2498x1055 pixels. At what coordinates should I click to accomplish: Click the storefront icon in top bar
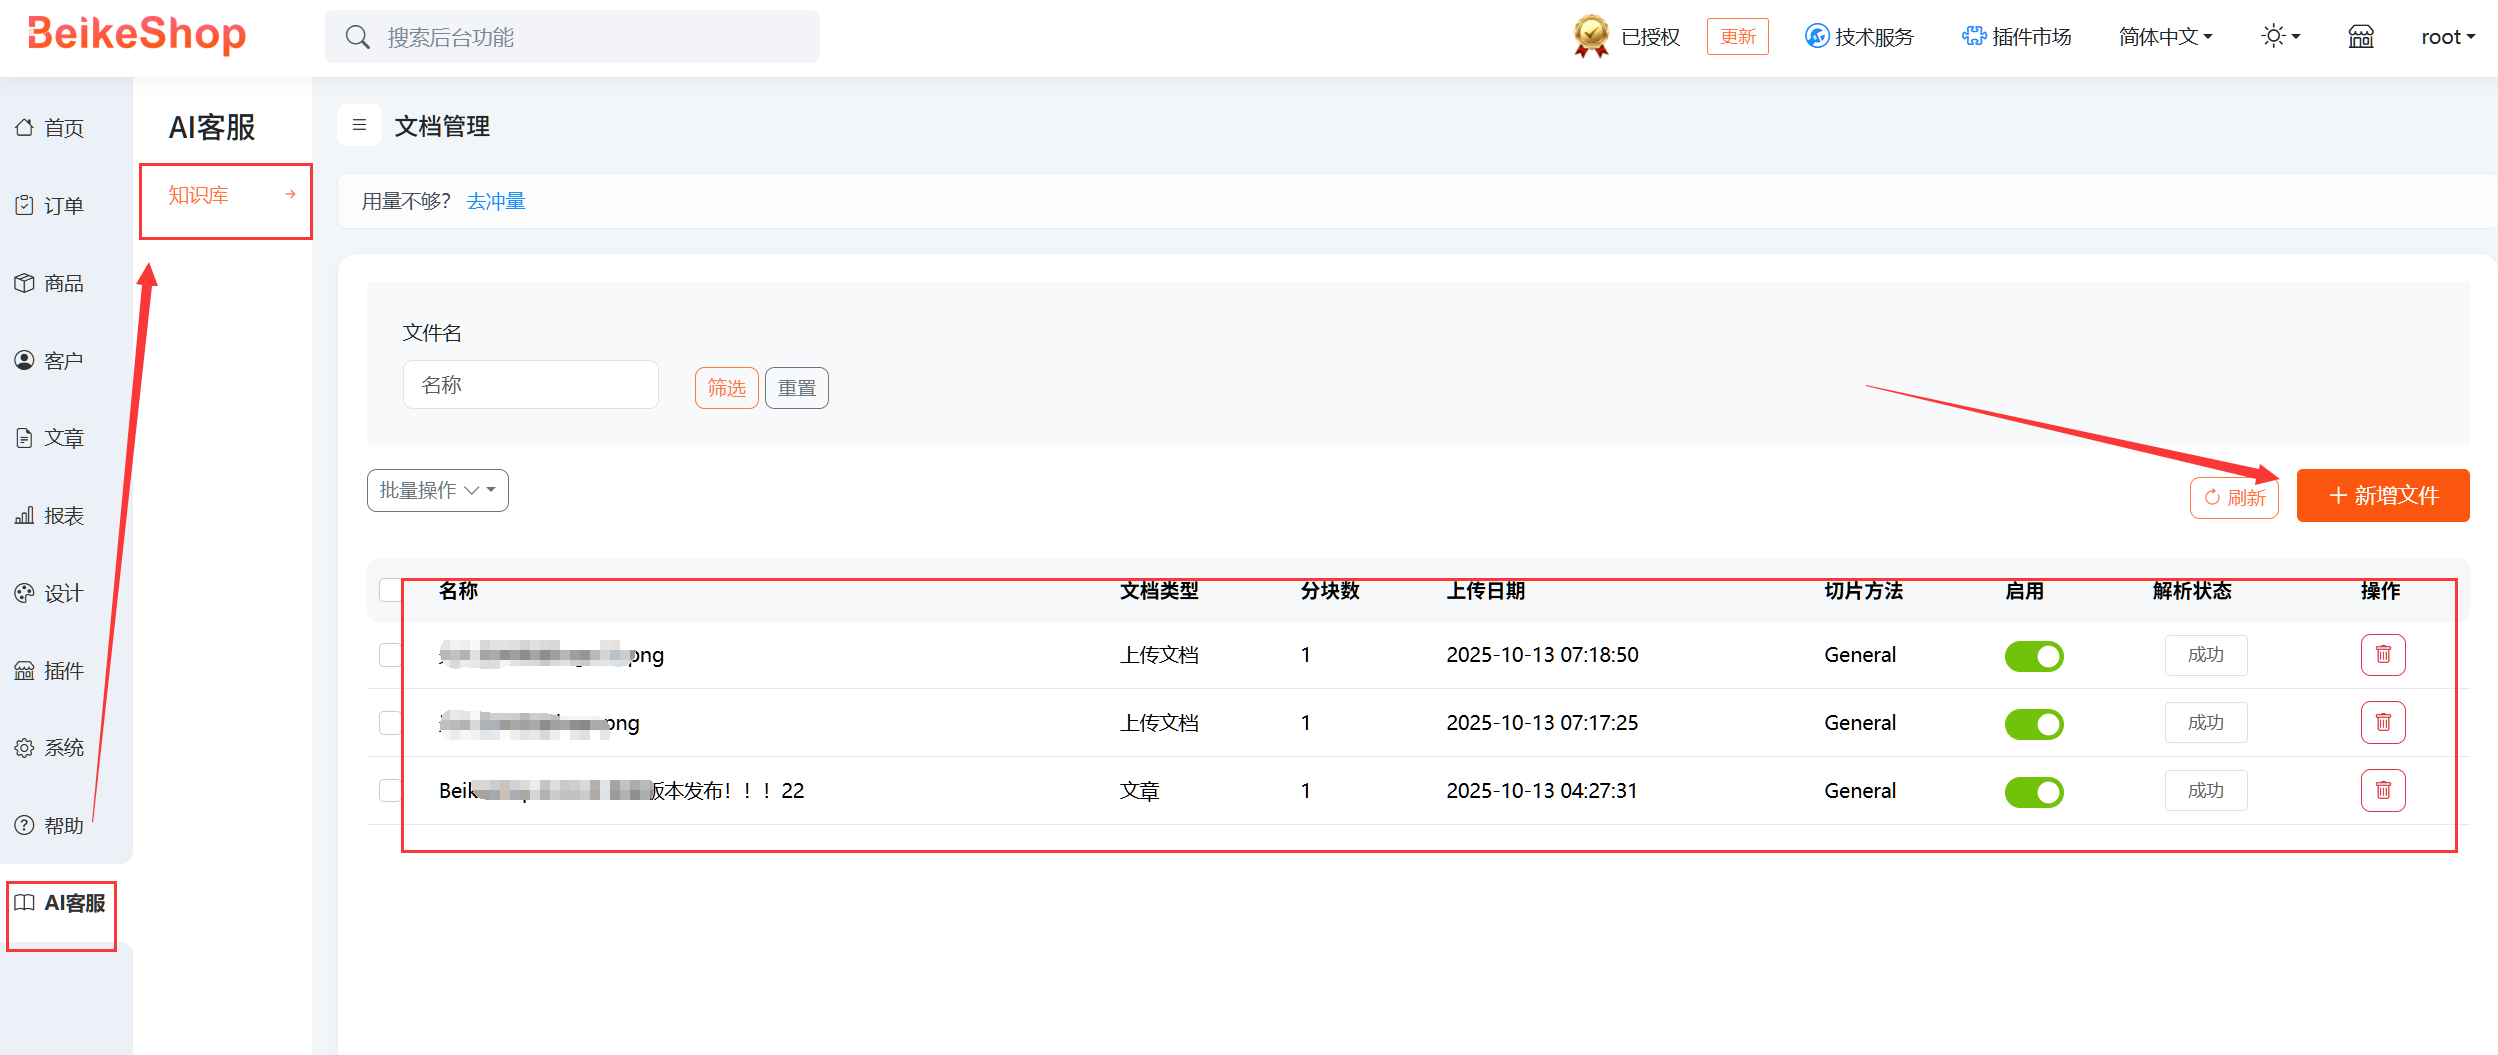(2360, 37)
